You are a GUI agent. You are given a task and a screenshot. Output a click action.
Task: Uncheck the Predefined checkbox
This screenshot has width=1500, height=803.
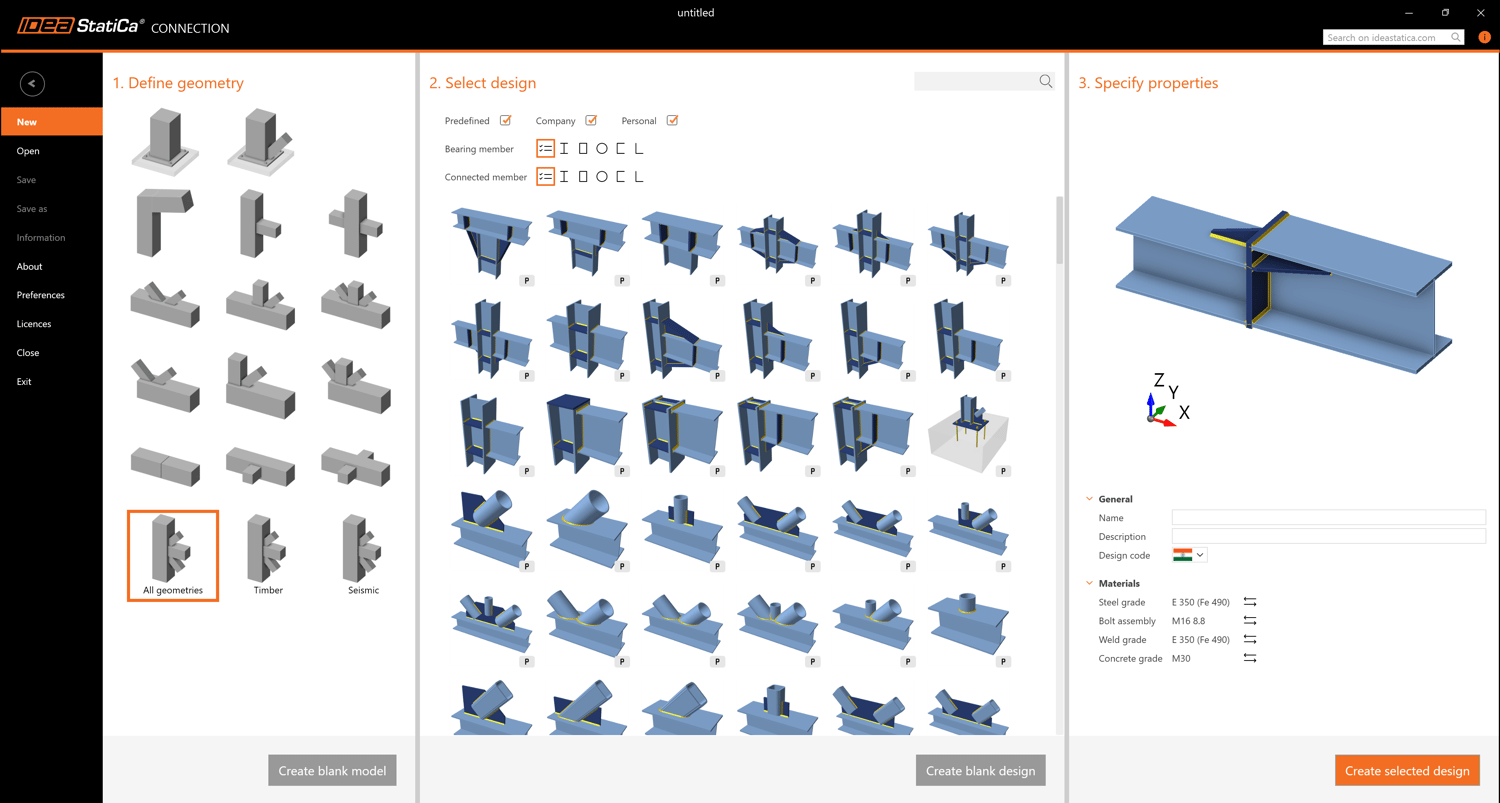click(x=505, y=121)
